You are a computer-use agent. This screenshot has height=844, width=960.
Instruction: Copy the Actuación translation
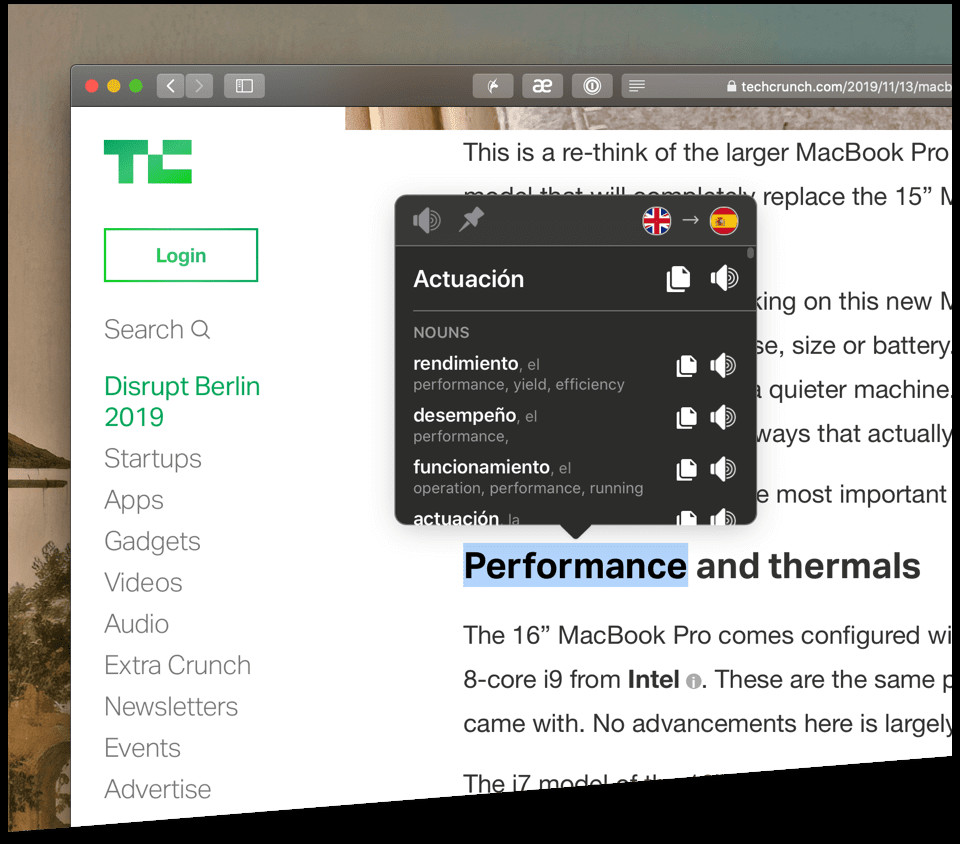point(678,278)
